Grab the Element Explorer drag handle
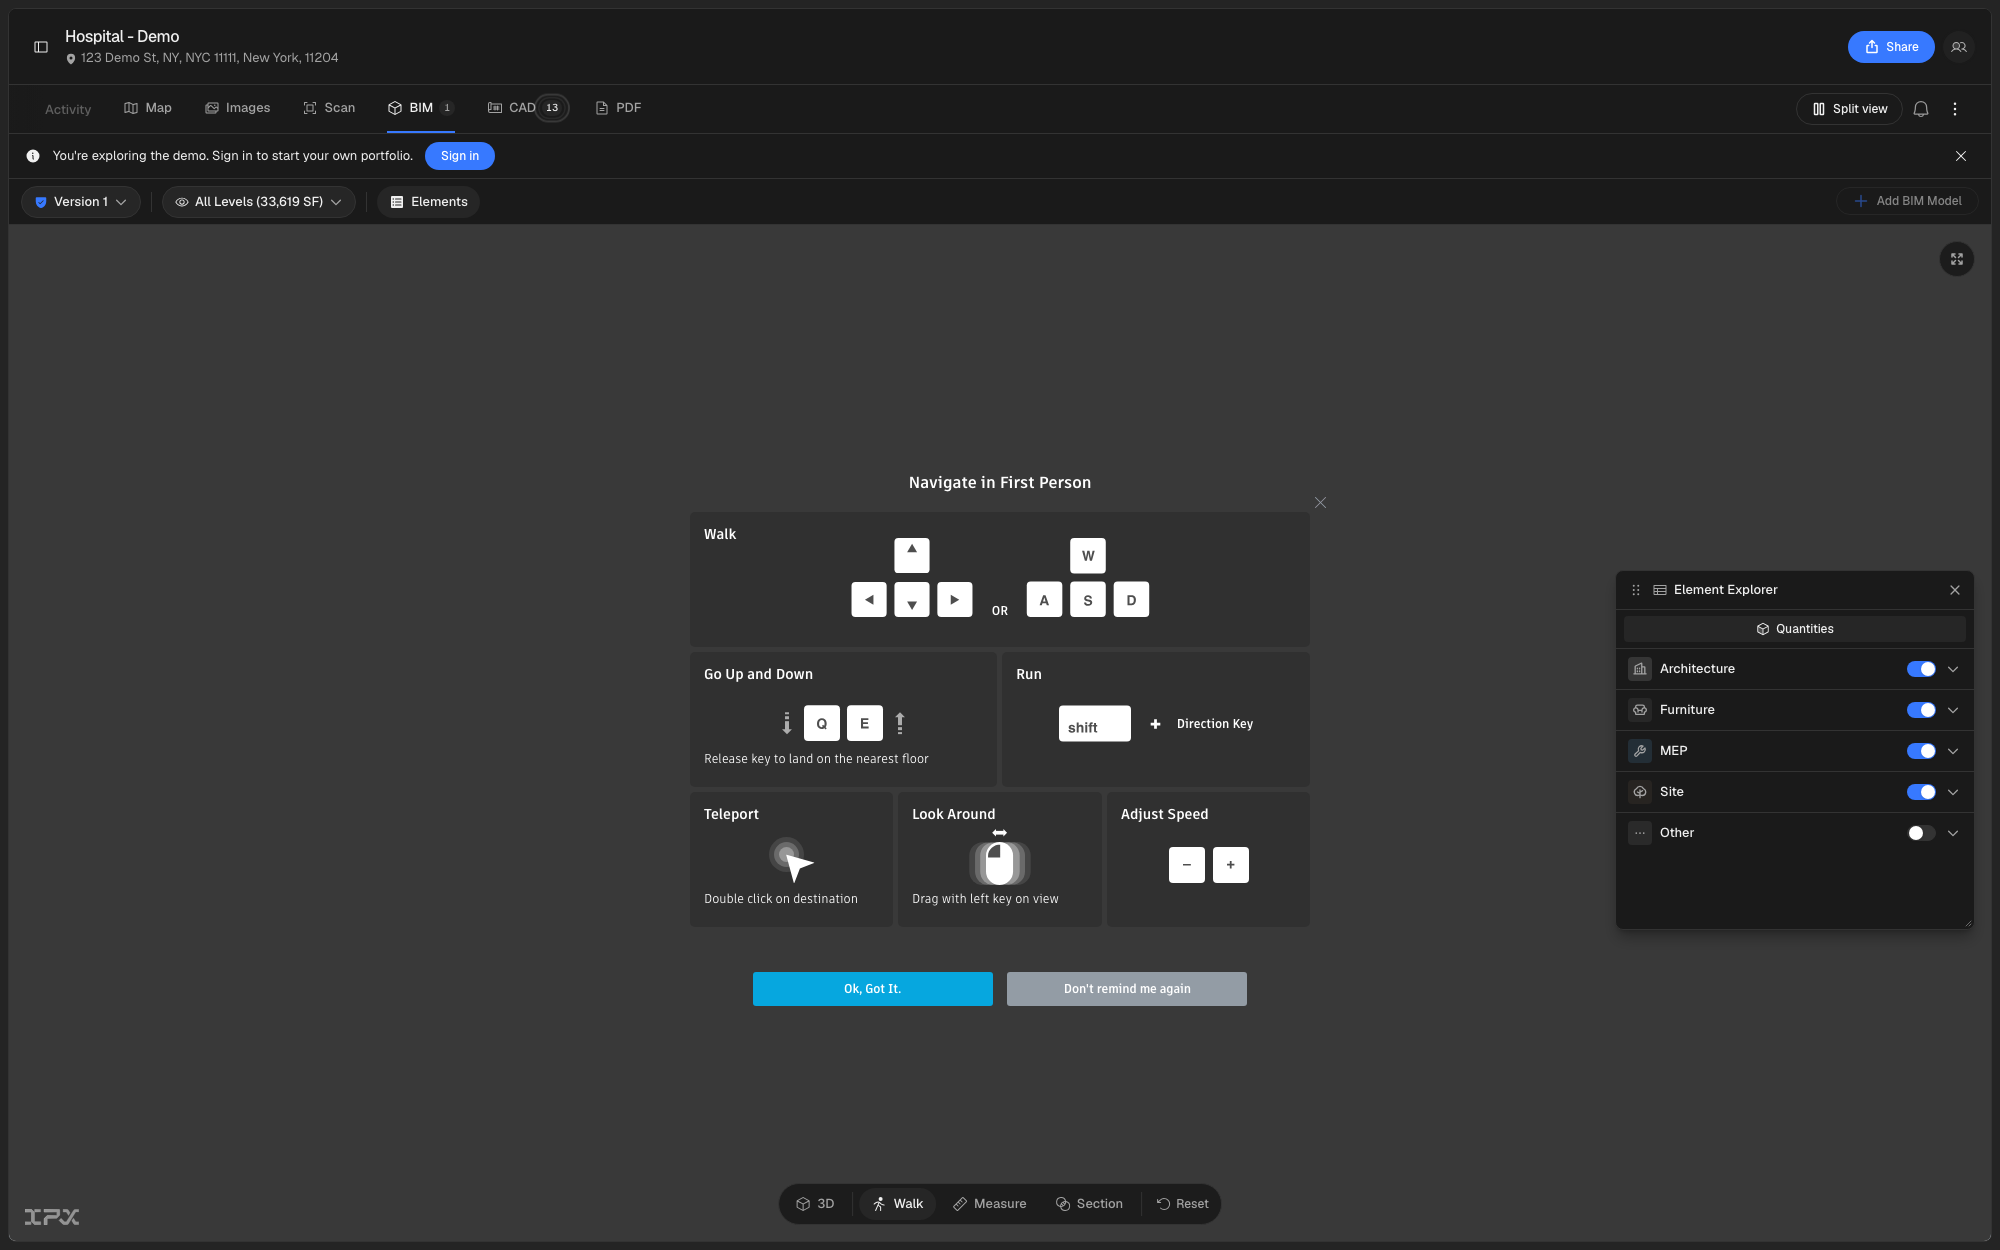2000x1250 pixels. [1635, 590]
